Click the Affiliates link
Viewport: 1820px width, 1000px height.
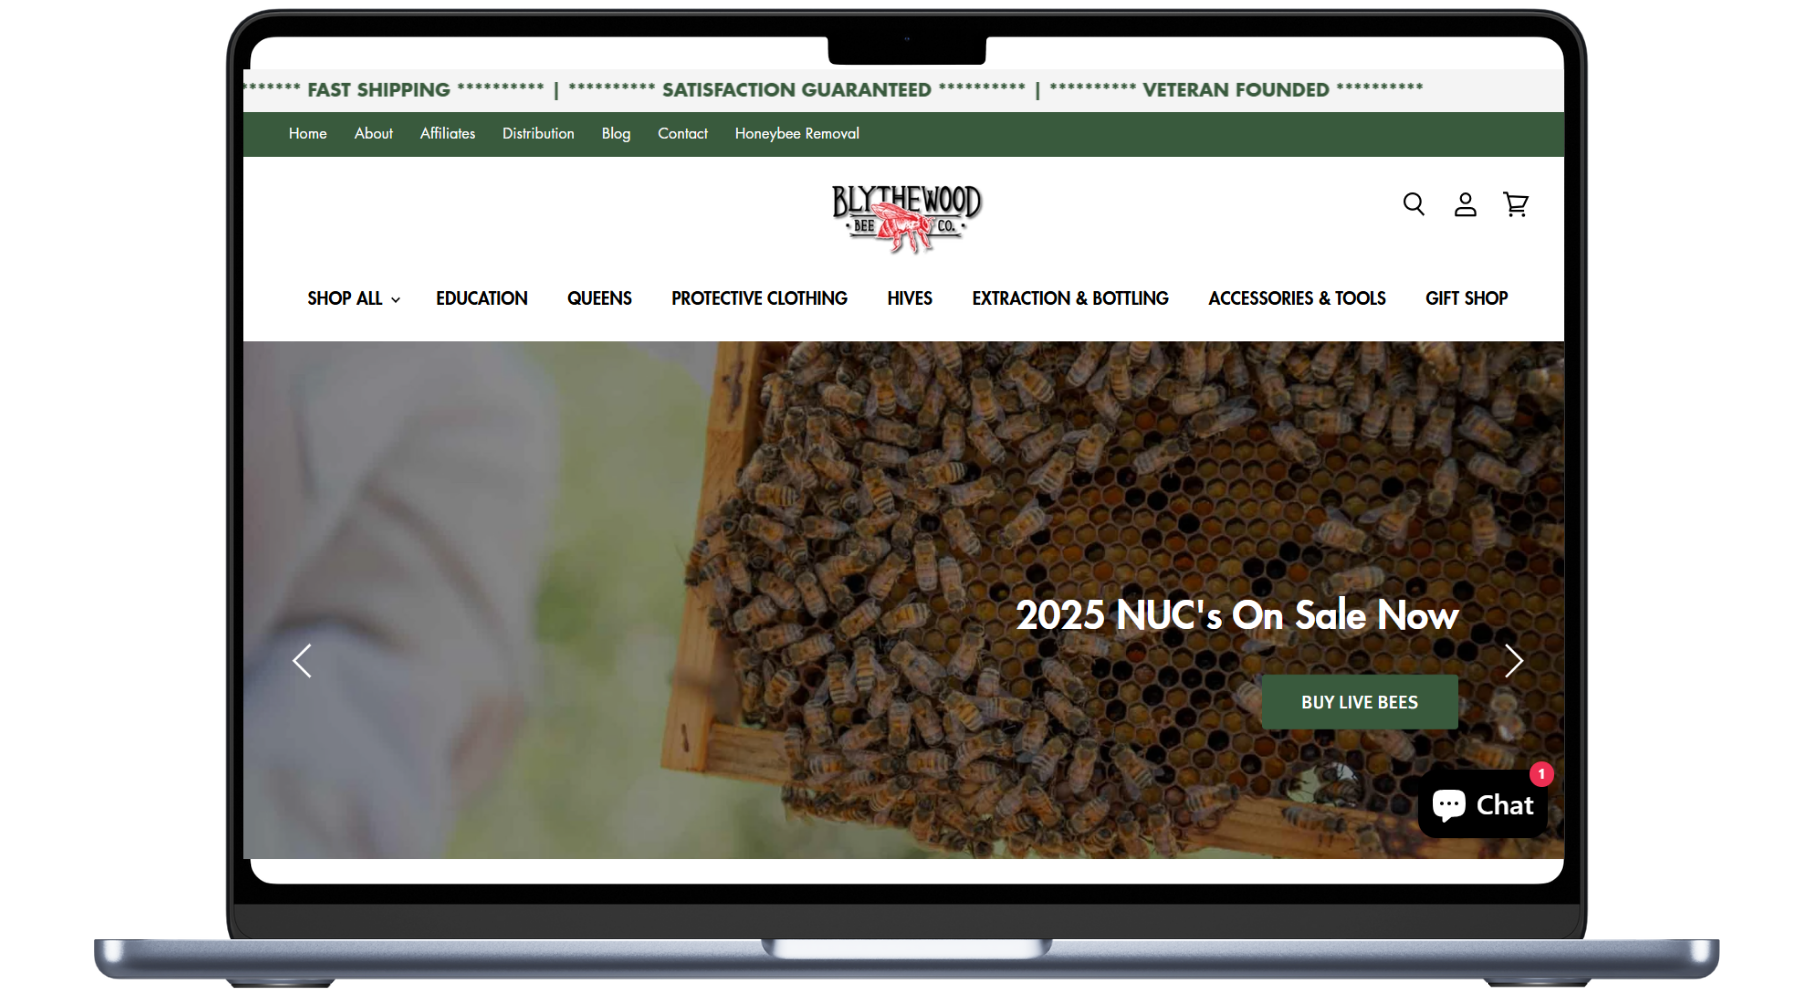point(447,133)
